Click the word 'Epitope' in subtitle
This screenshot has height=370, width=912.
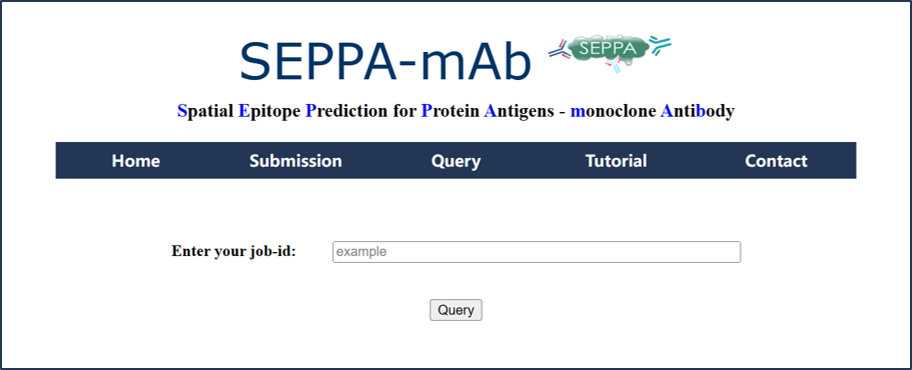pyautogui.click(x=269, y=111)
